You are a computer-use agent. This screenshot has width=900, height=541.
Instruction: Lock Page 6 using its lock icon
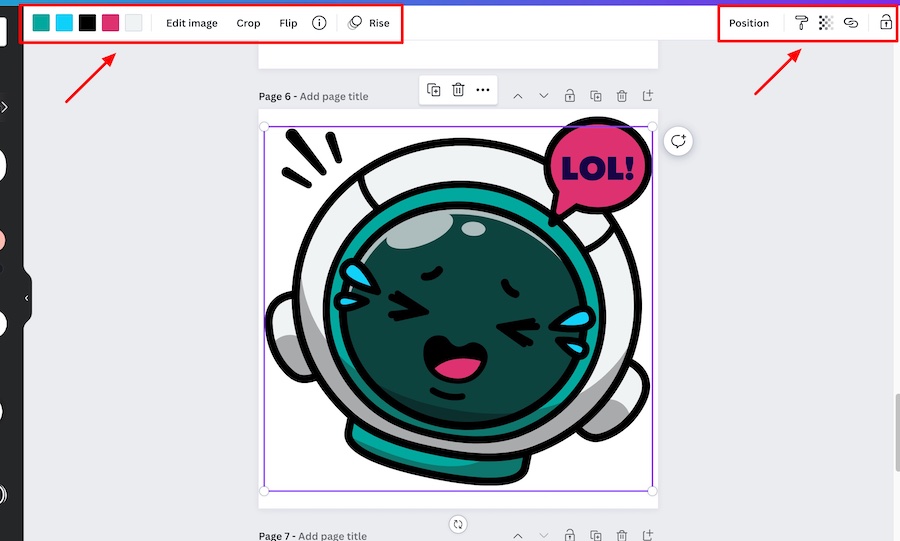(x=569, y=96)
